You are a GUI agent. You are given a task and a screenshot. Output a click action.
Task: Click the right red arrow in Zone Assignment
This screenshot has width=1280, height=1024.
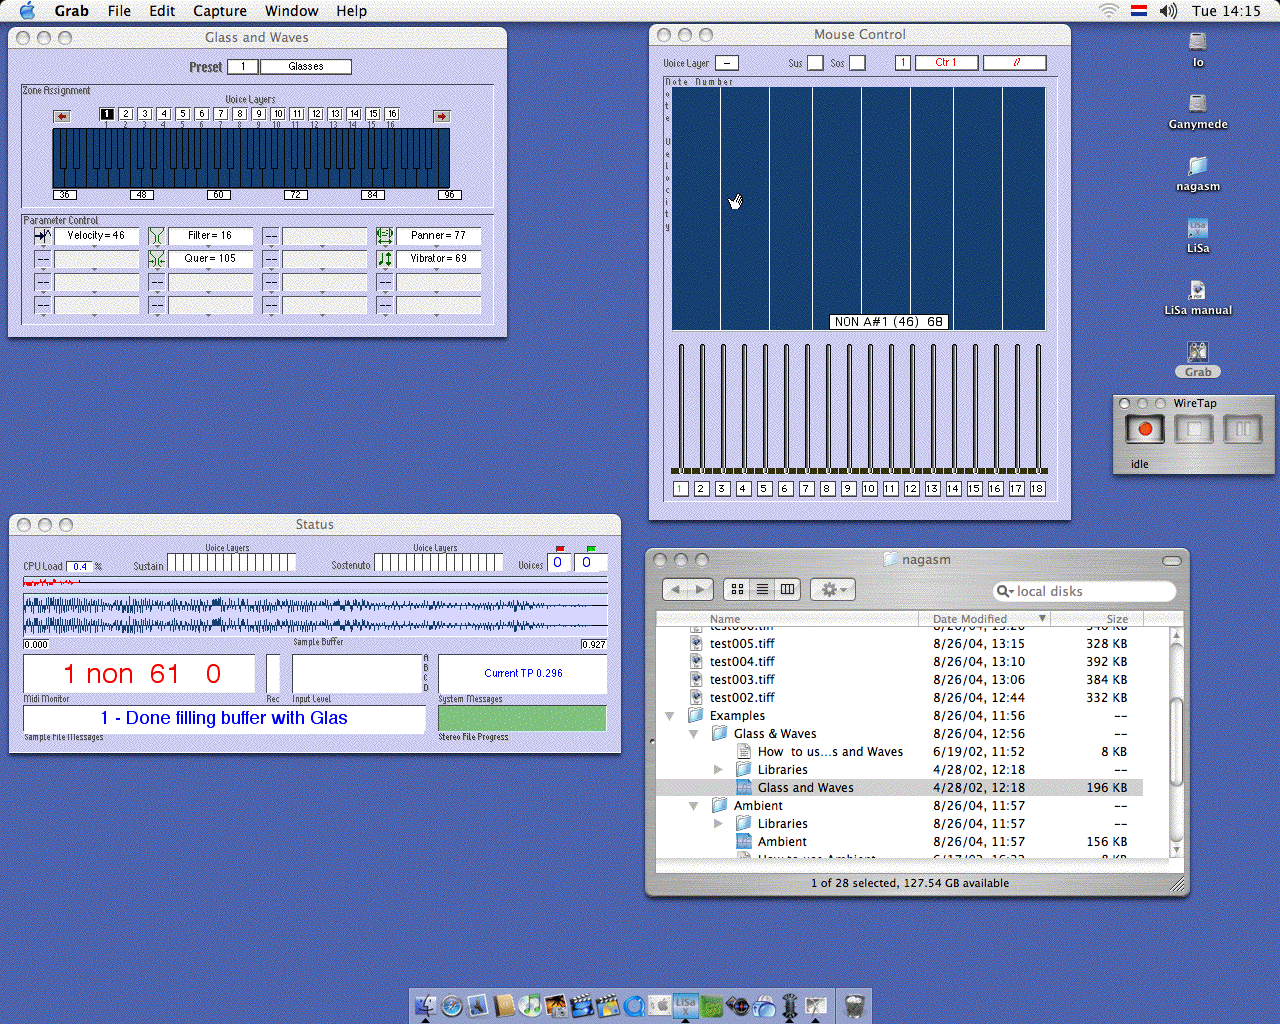coord(441,116)
